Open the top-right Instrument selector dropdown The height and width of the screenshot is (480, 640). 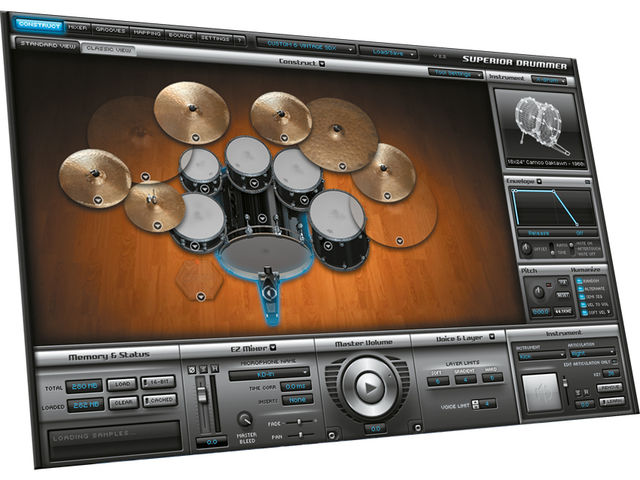pyautogui.click(x=550, y=80)
